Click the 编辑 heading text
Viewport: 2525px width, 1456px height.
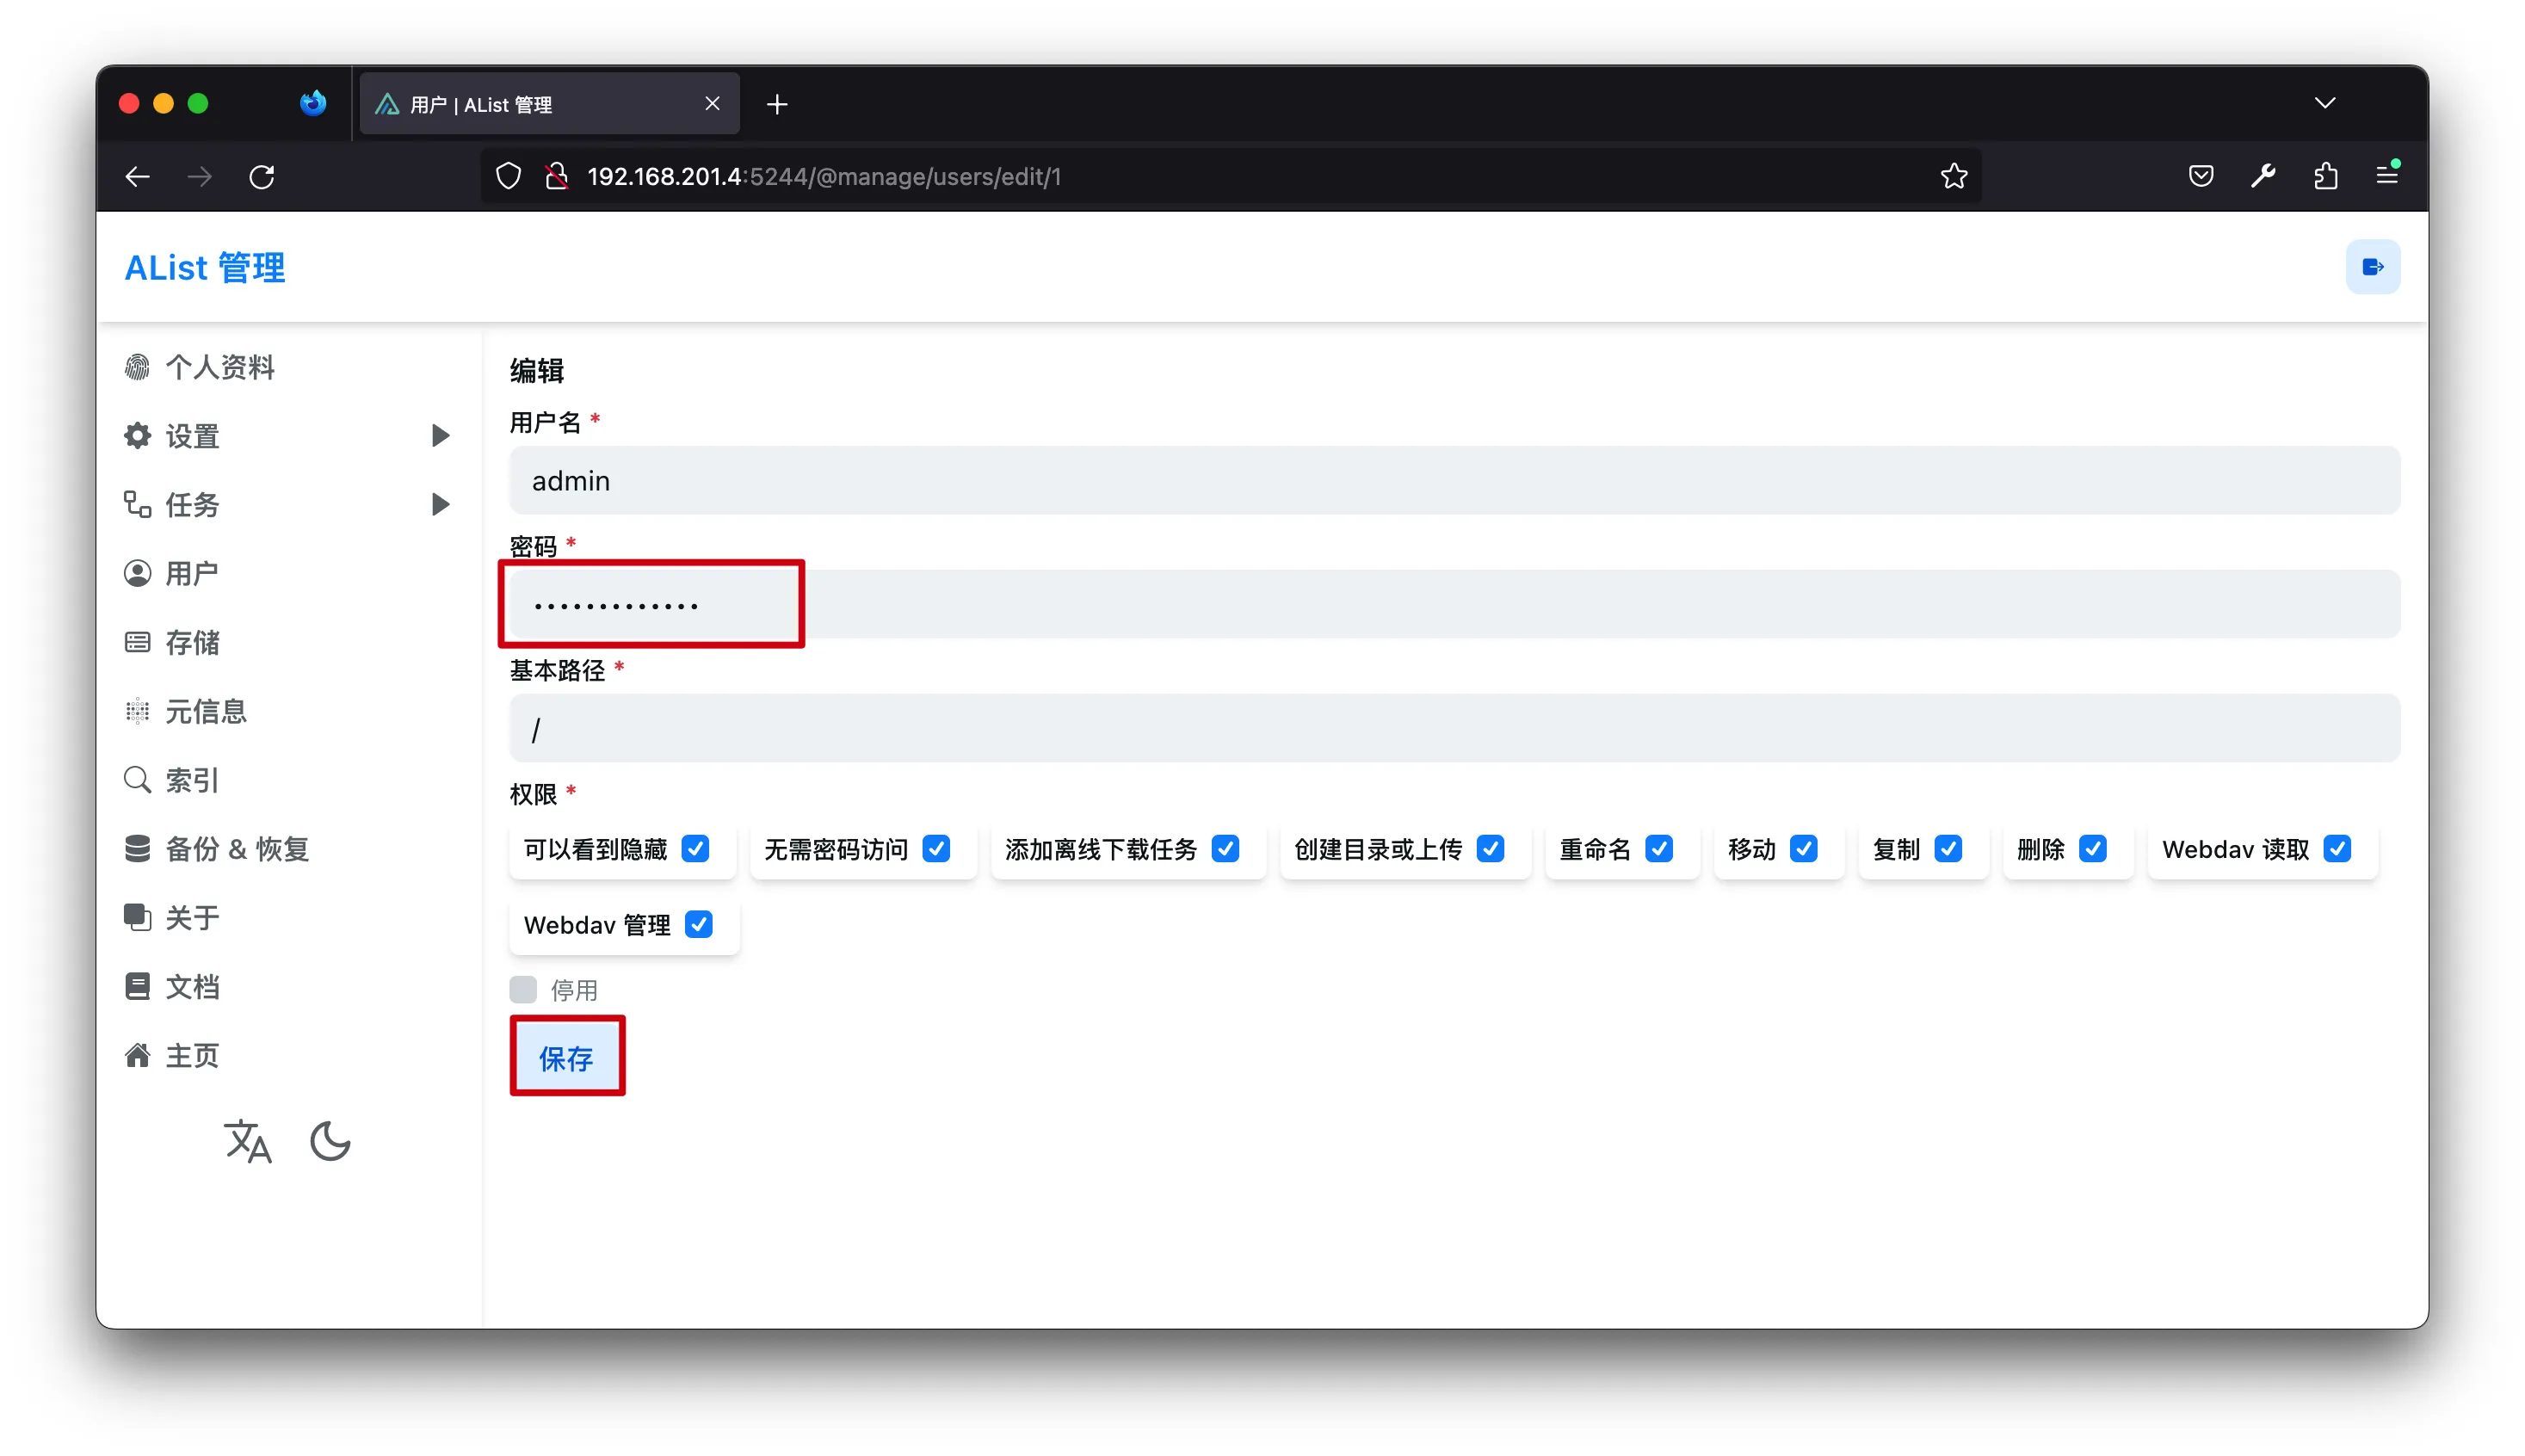coord(537,371)
